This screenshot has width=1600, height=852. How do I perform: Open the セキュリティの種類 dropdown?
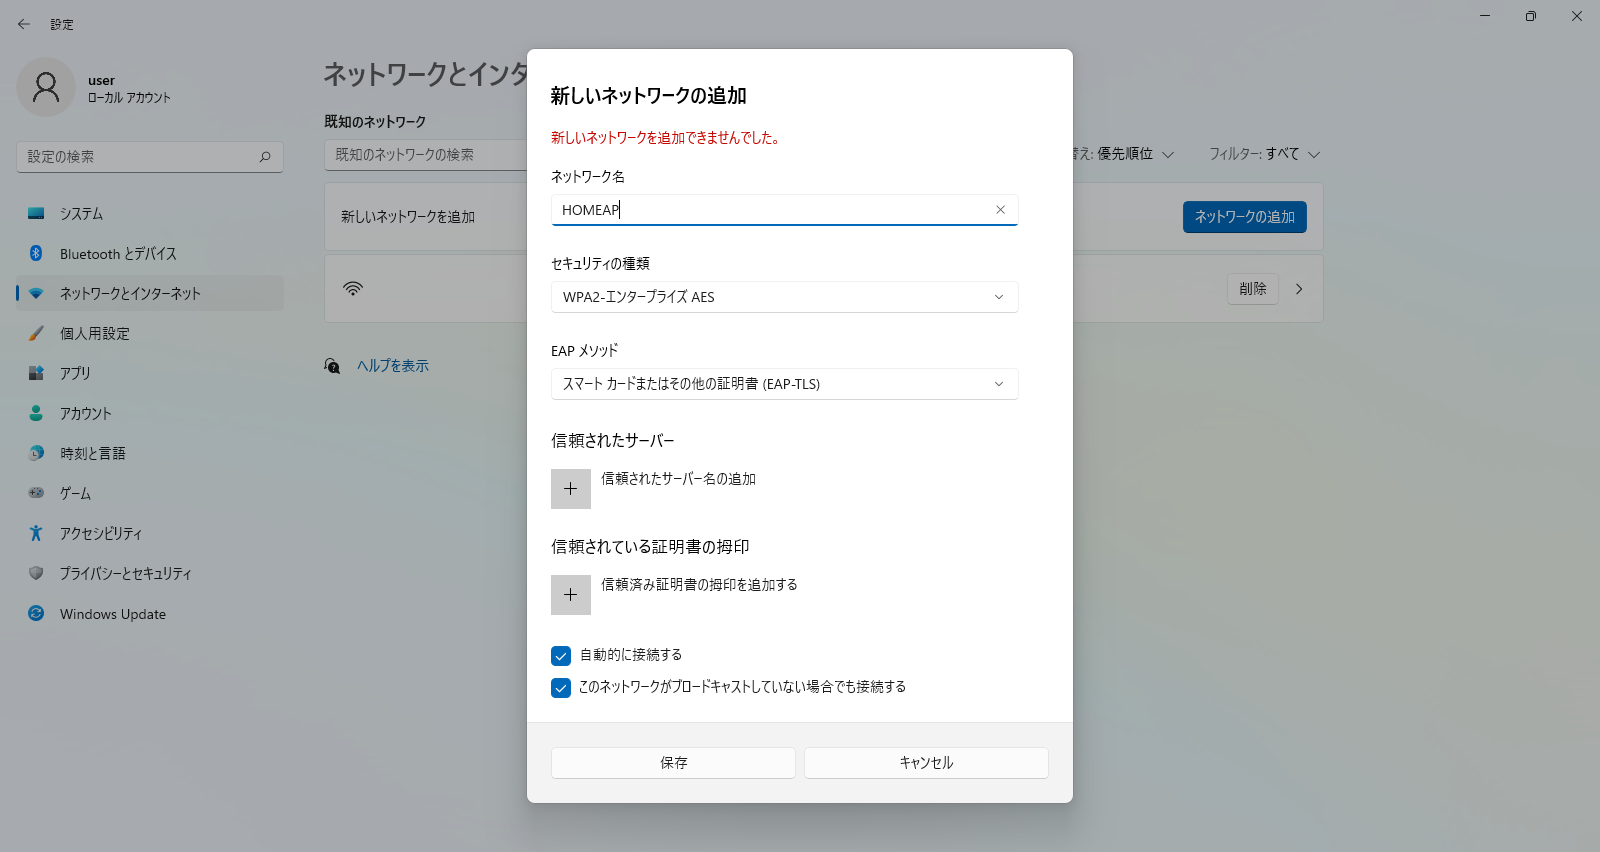[x=784, y=297]
